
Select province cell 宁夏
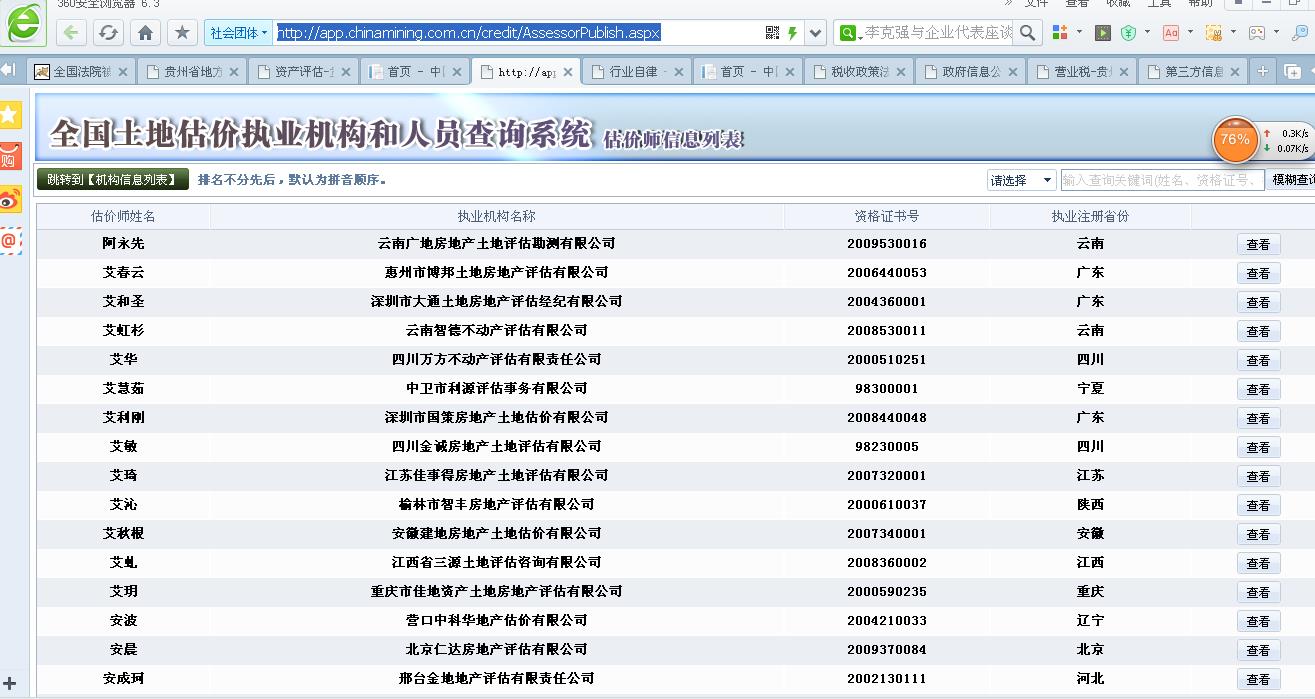pos(1090,388)
